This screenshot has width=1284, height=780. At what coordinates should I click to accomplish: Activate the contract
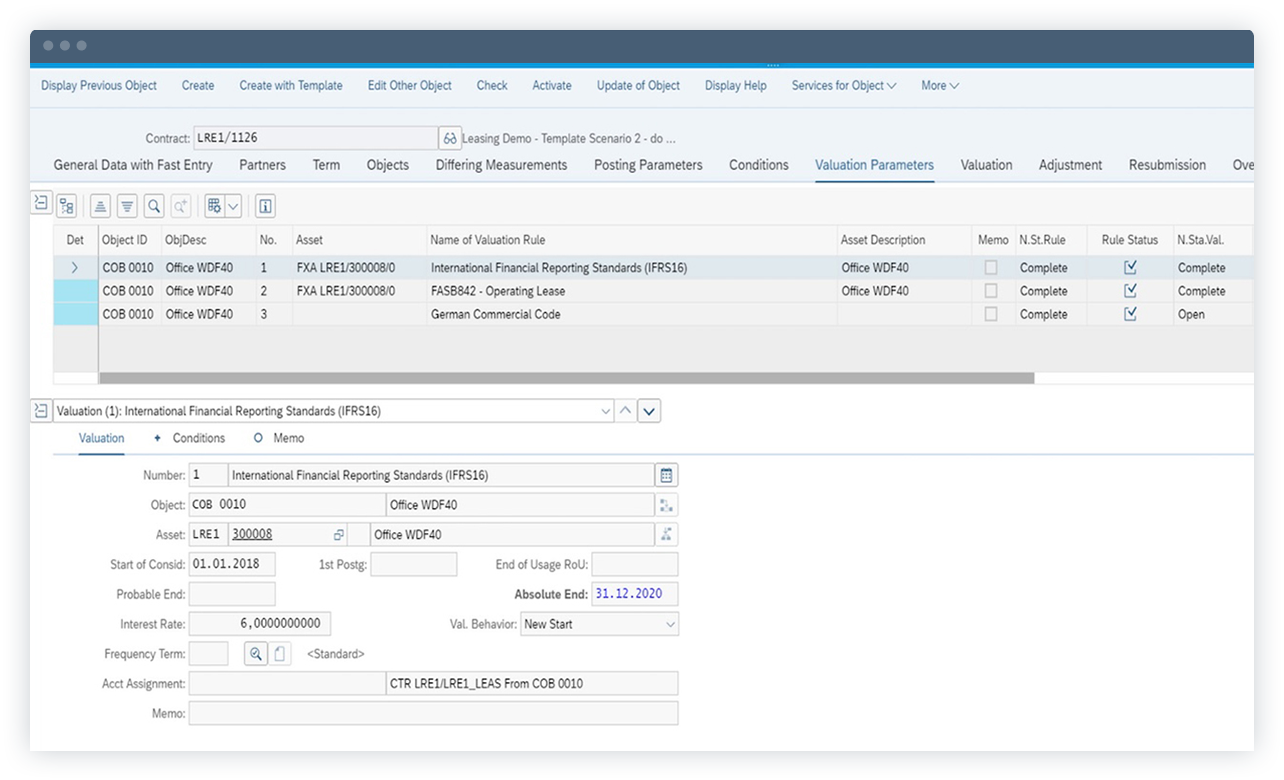551,86
